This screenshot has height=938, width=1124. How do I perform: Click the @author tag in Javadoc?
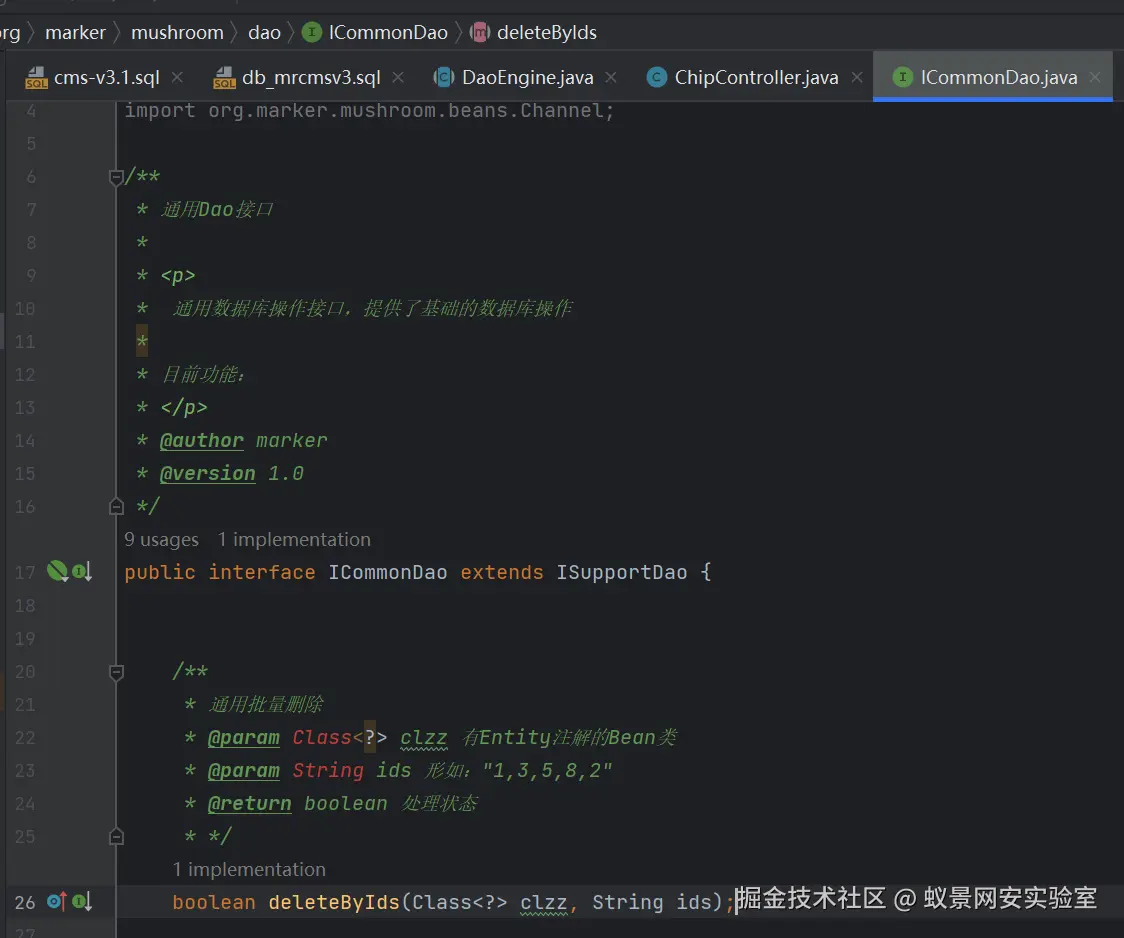point(201,441)
